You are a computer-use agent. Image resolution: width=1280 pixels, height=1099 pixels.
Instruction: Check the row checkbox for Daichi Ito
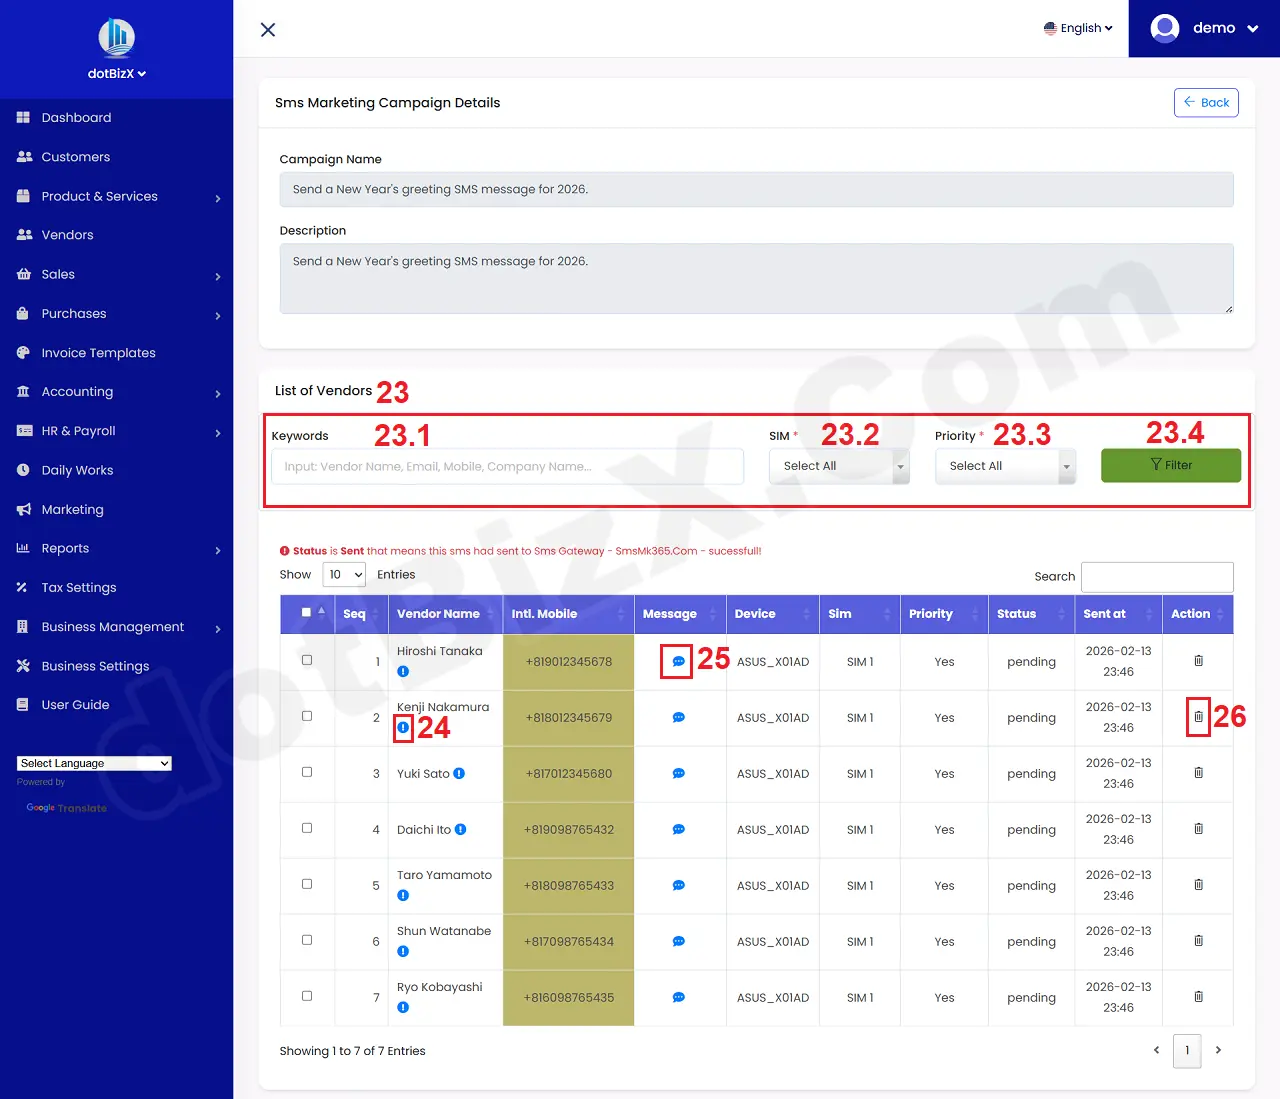(307, 829)
